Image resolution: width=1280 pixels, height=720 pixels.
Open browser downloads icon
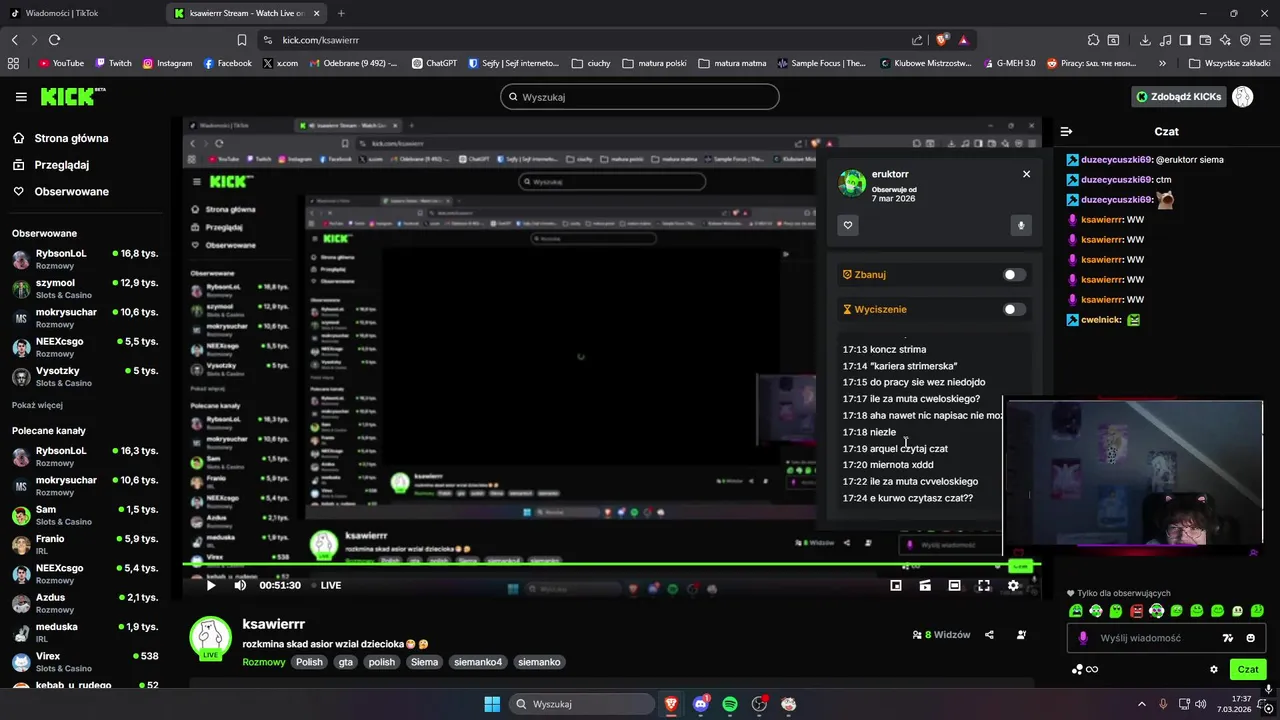click(x=1145, y=40)
